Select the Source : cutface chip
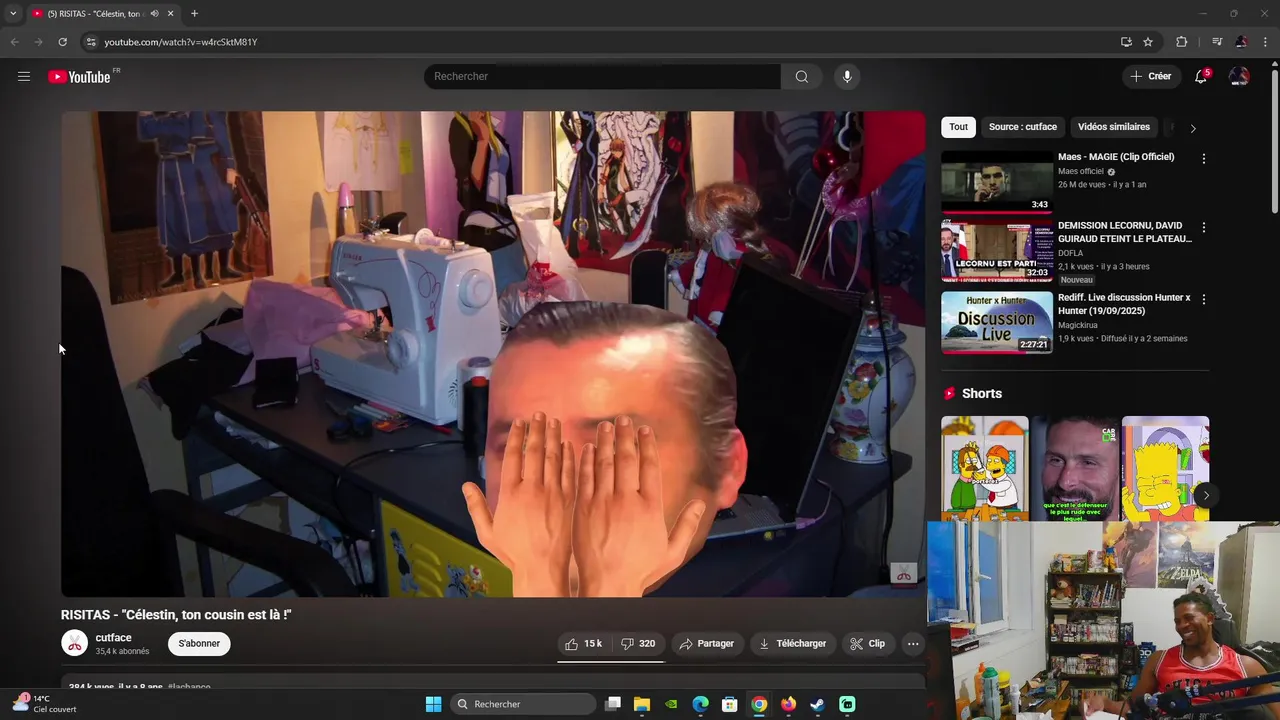 (x=1022, y=127)
